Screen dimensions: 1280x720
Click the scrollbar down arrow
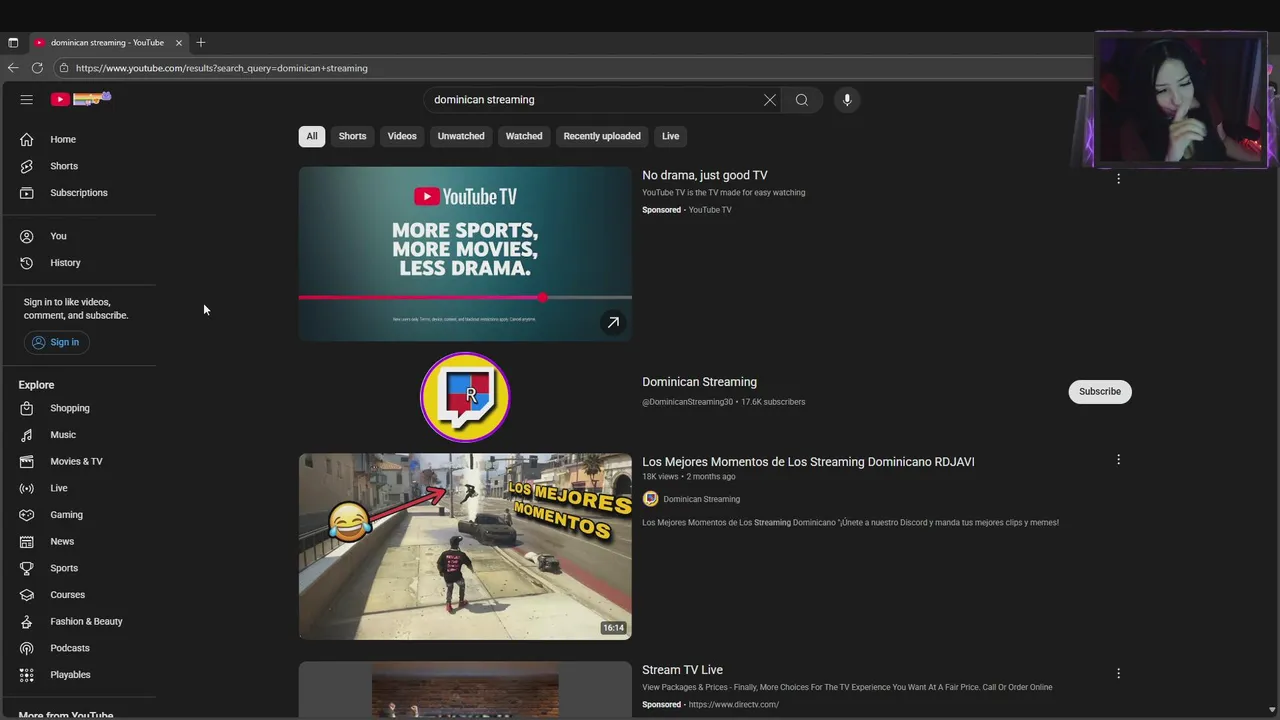[1272, 710]
